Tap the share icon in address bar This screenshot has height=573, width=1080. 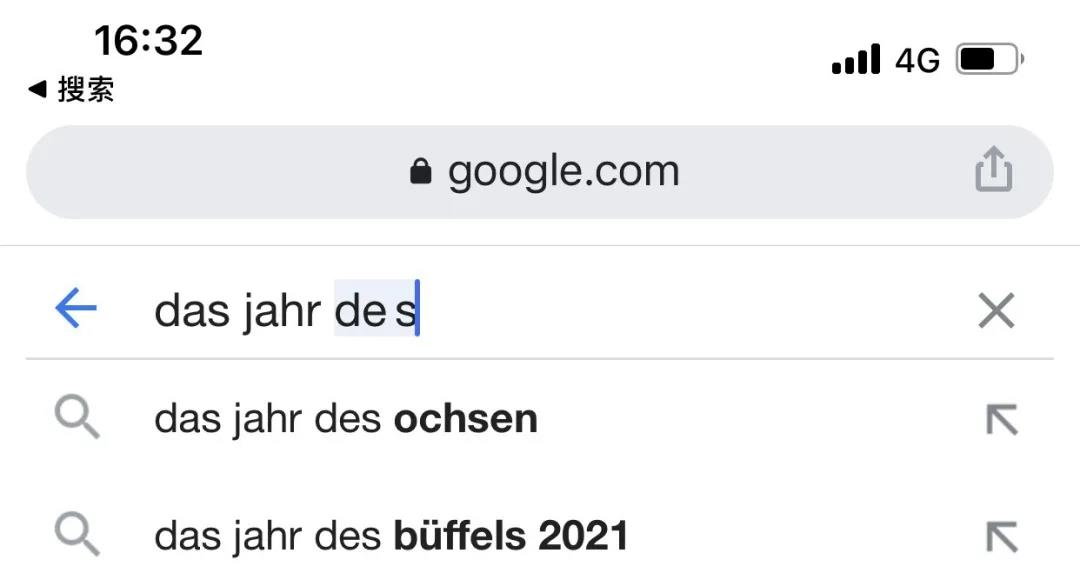(x=993, y=169)
